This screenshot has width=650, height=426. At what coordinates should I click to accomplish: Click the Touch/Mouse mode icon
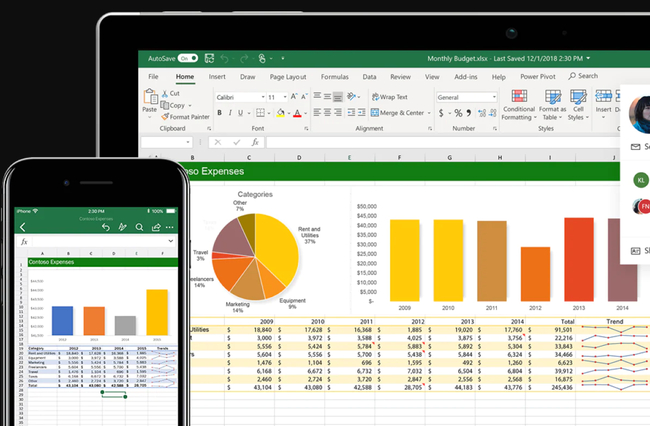point(262,58)
